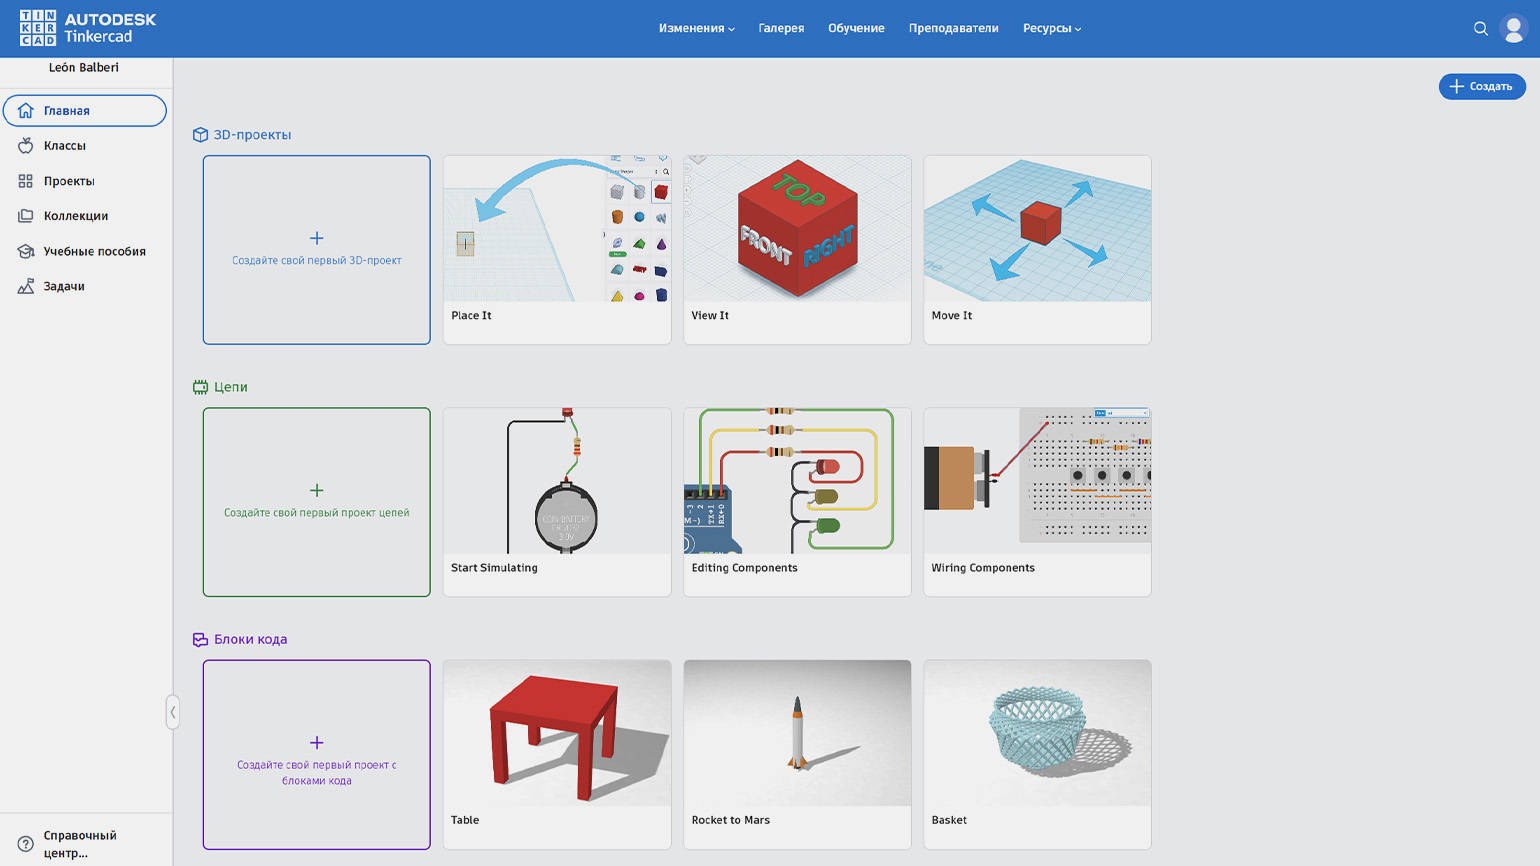This screenshot has width=1540, height=866.
Task: Open the Rocket to Mars thumbnail
Action: 797,733
